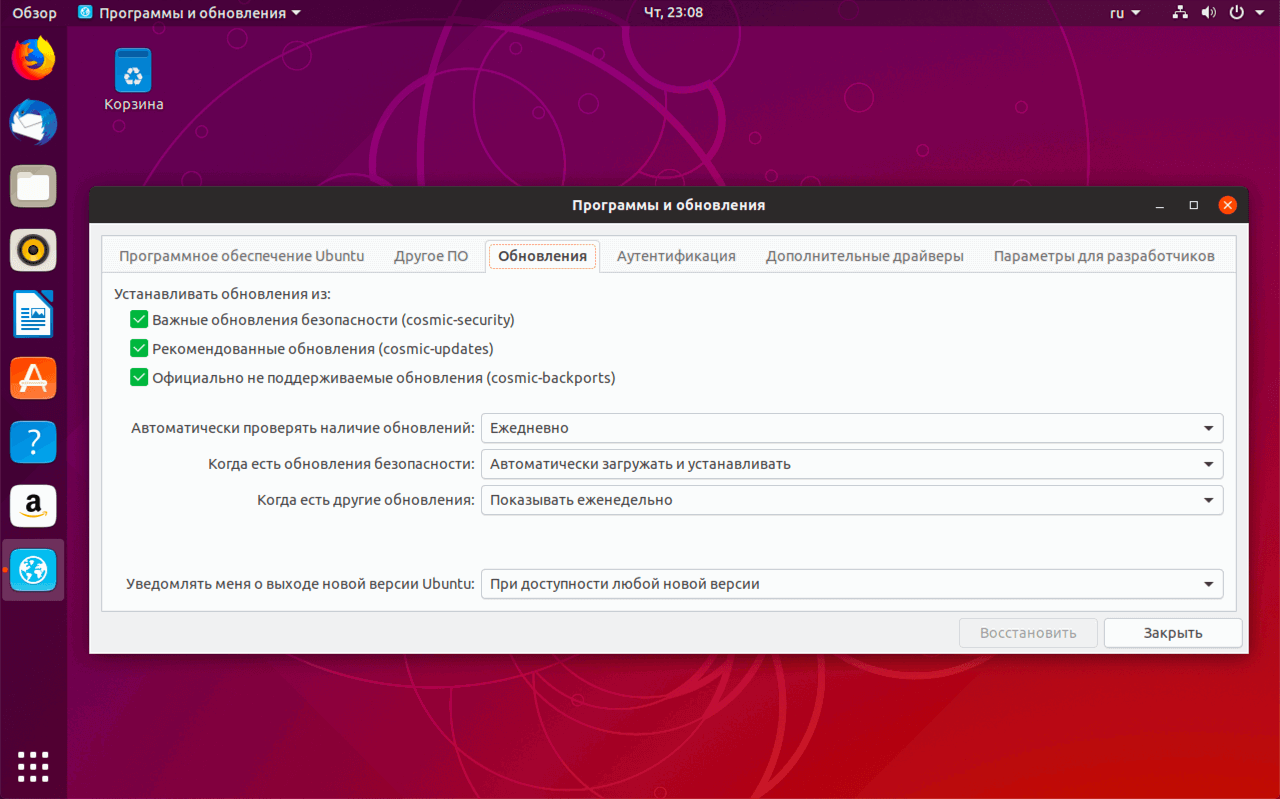Show applications grid in the dock

point(33,766)
